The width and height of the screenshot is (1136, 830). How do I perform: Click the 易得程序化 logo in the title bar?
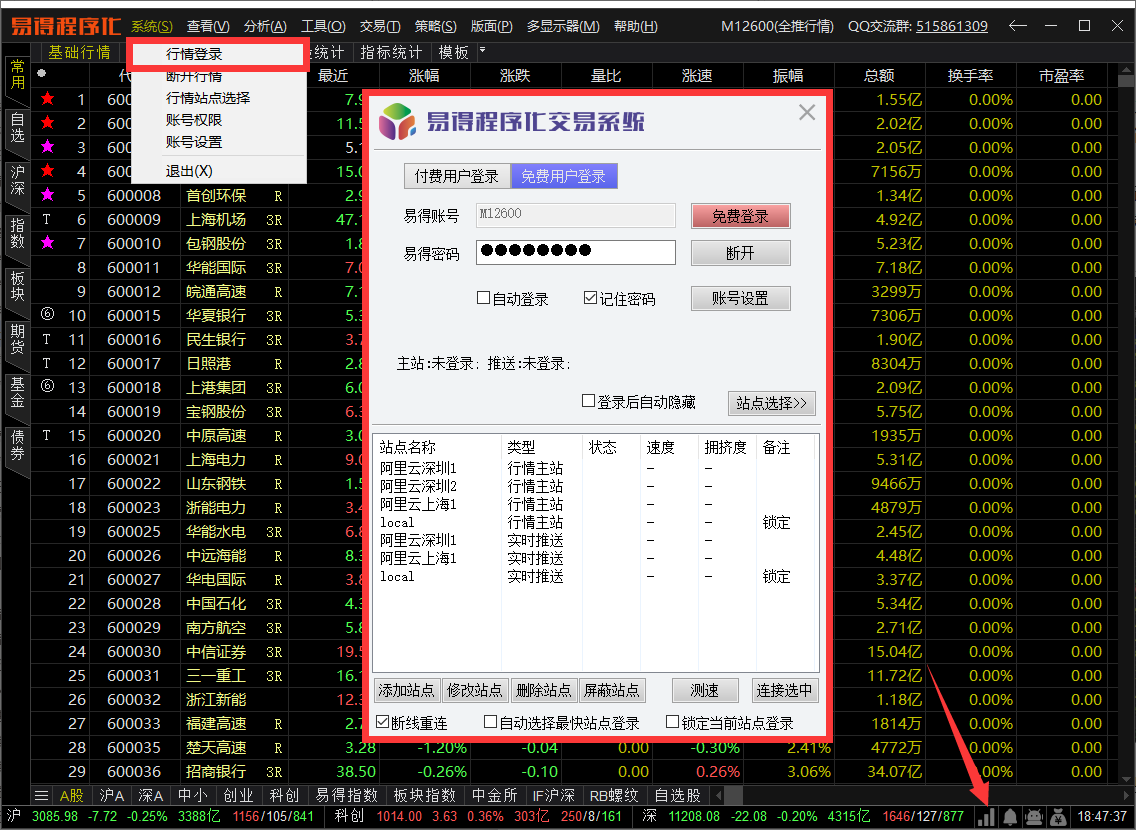pyautogui.click(x=65, y=26)
